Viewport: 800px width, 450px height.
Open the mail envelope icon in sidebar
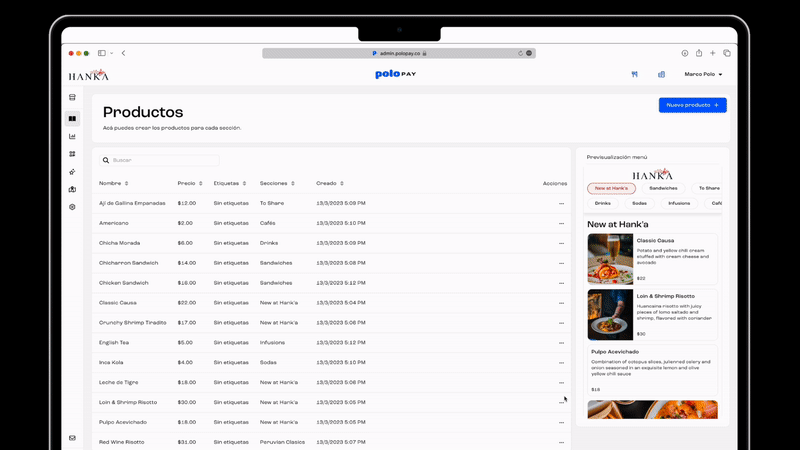[x=72, y=438]
